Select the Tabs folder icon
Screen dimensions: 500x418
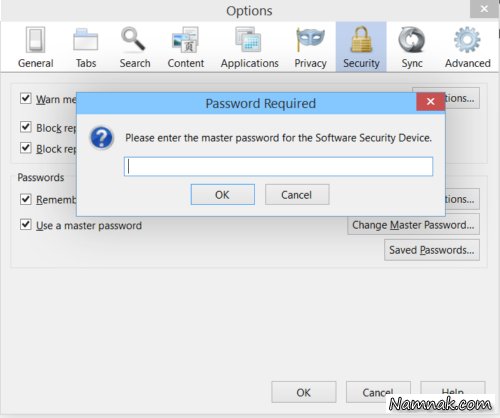click(86, 40)
